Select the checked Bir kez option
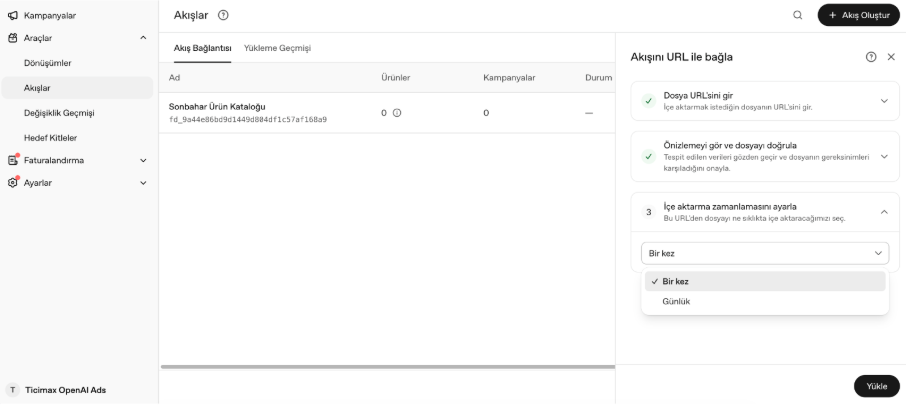 point(765,281)
